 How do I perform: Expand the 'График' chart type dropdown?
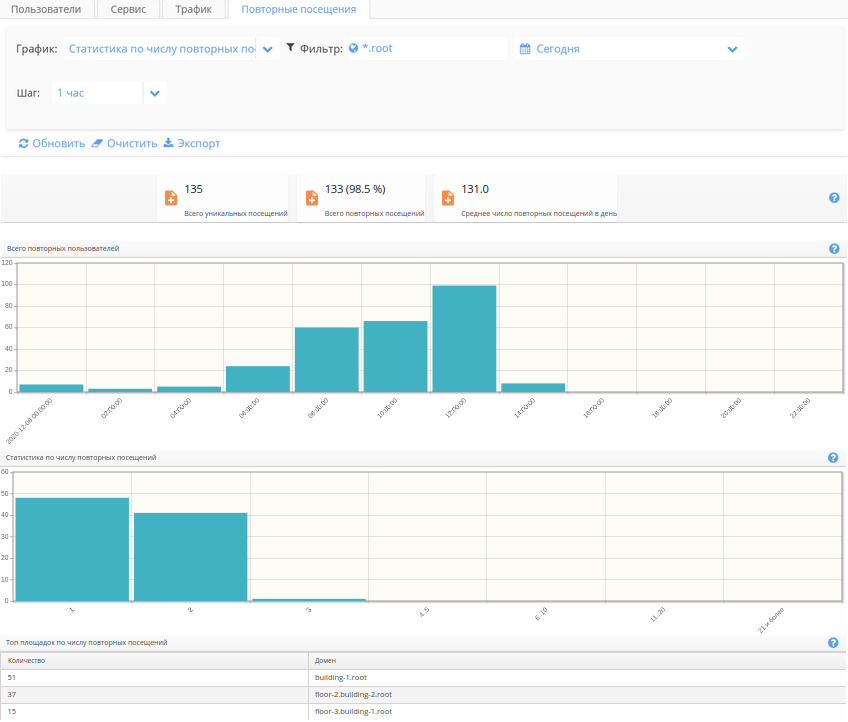pos(267,49)
